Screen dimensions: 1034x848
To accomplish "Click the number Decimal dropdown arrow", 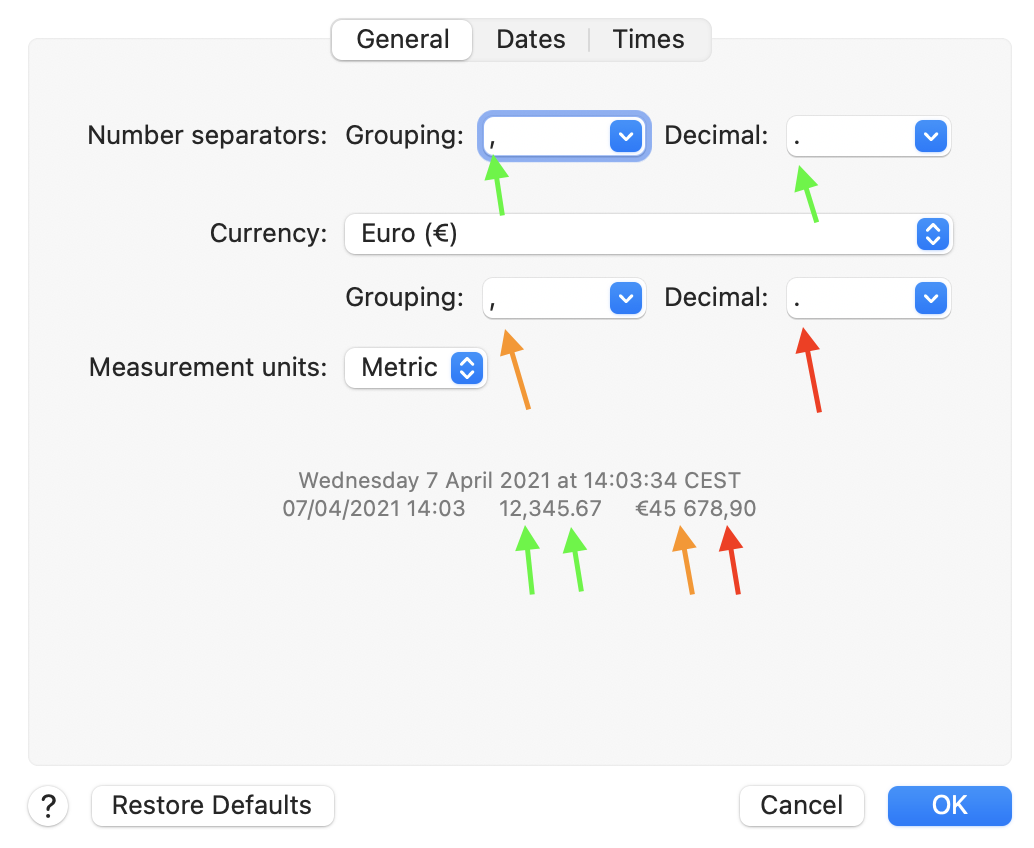I will coord(930,136).
